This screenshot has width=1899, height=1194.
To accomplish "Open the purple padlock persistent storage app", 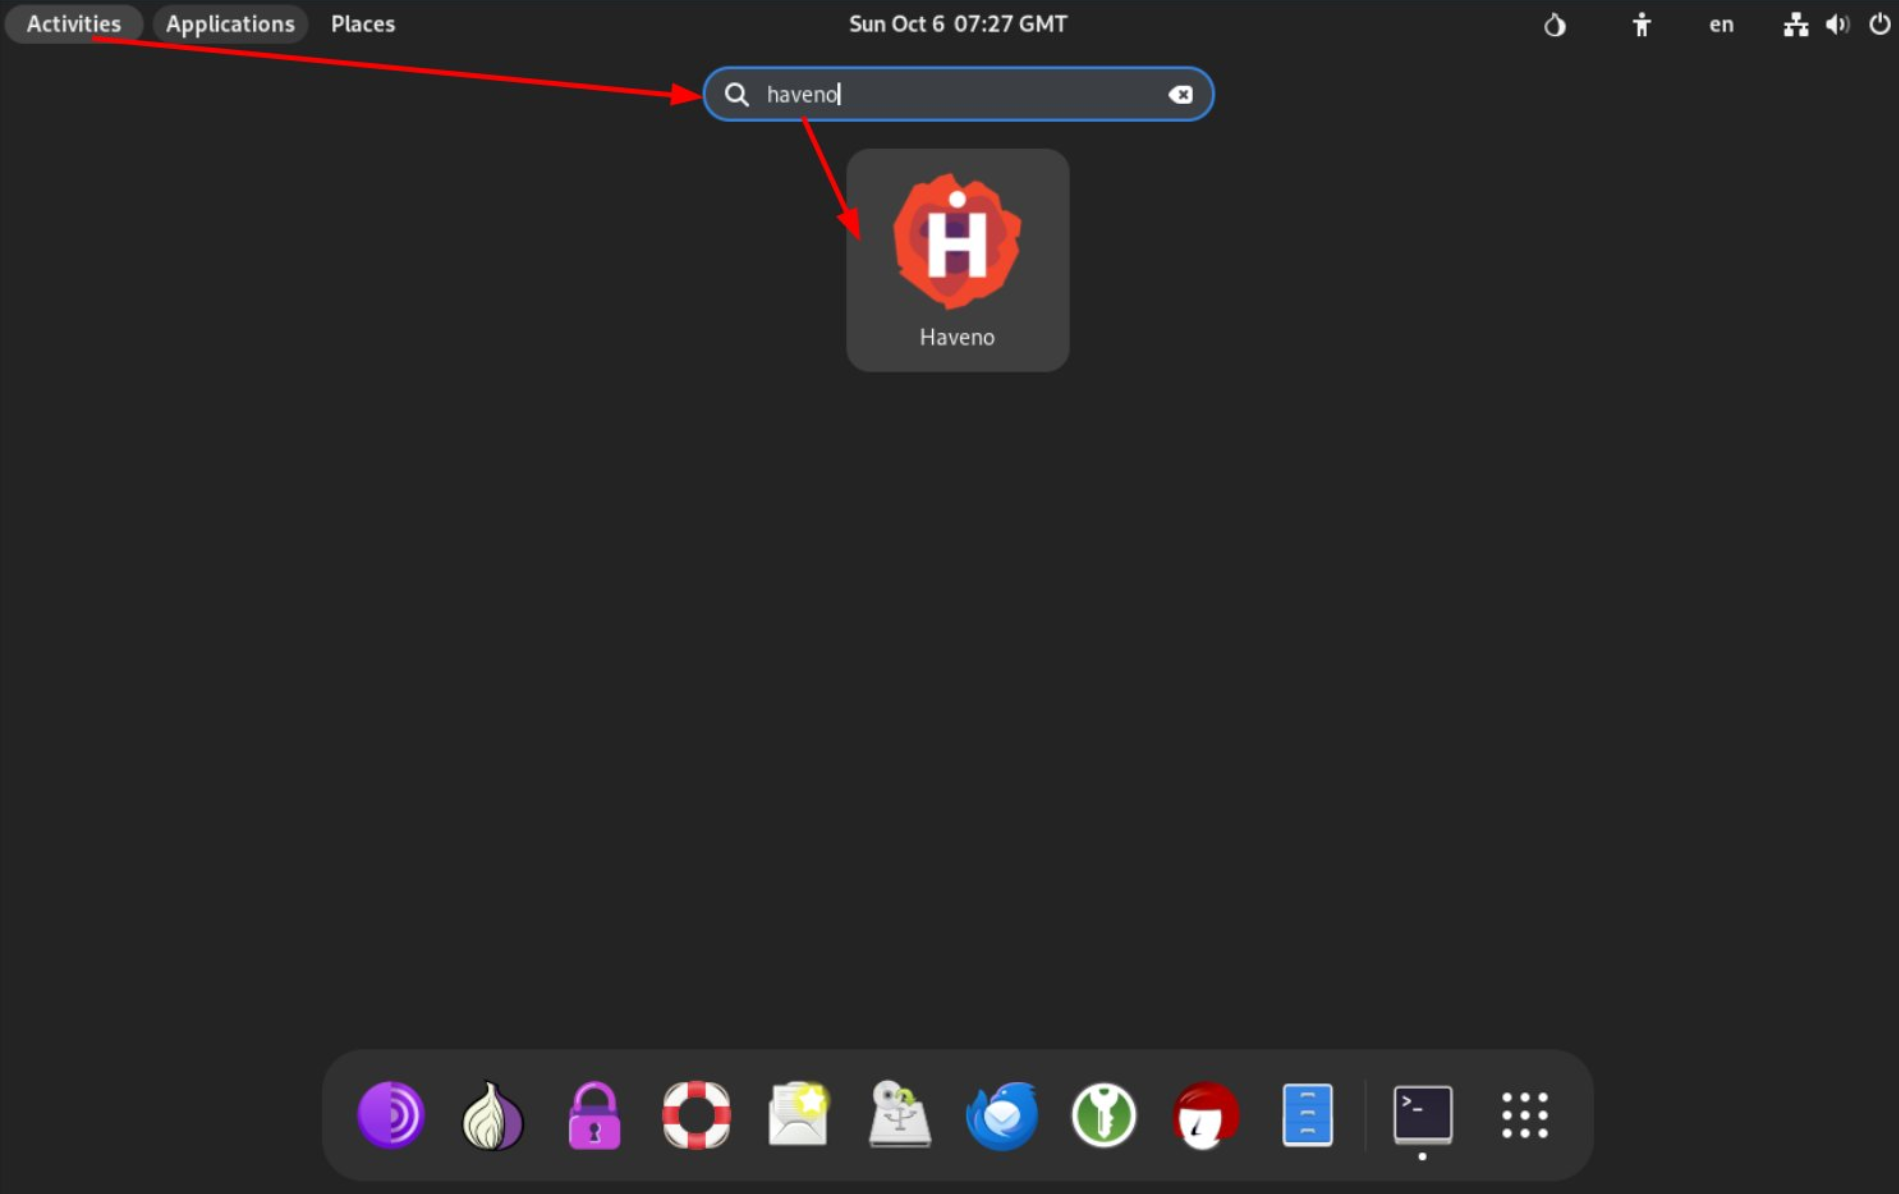I will click(594, 1115).
